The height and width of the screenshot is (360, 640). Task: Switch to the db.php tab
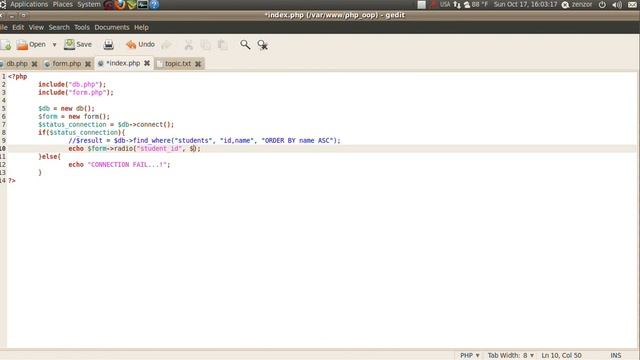16,64
